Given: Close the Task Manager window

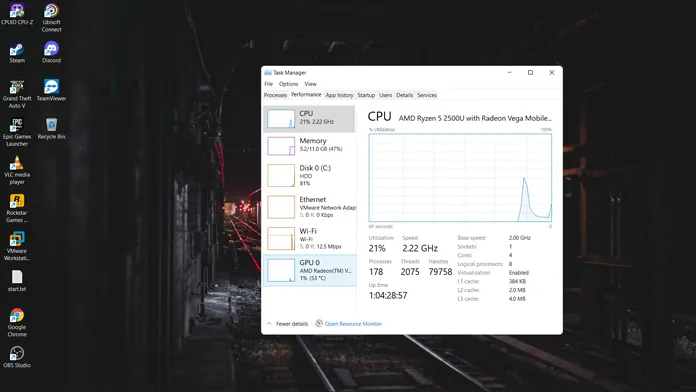Looking at the screenshot, I should pos(552,72).
